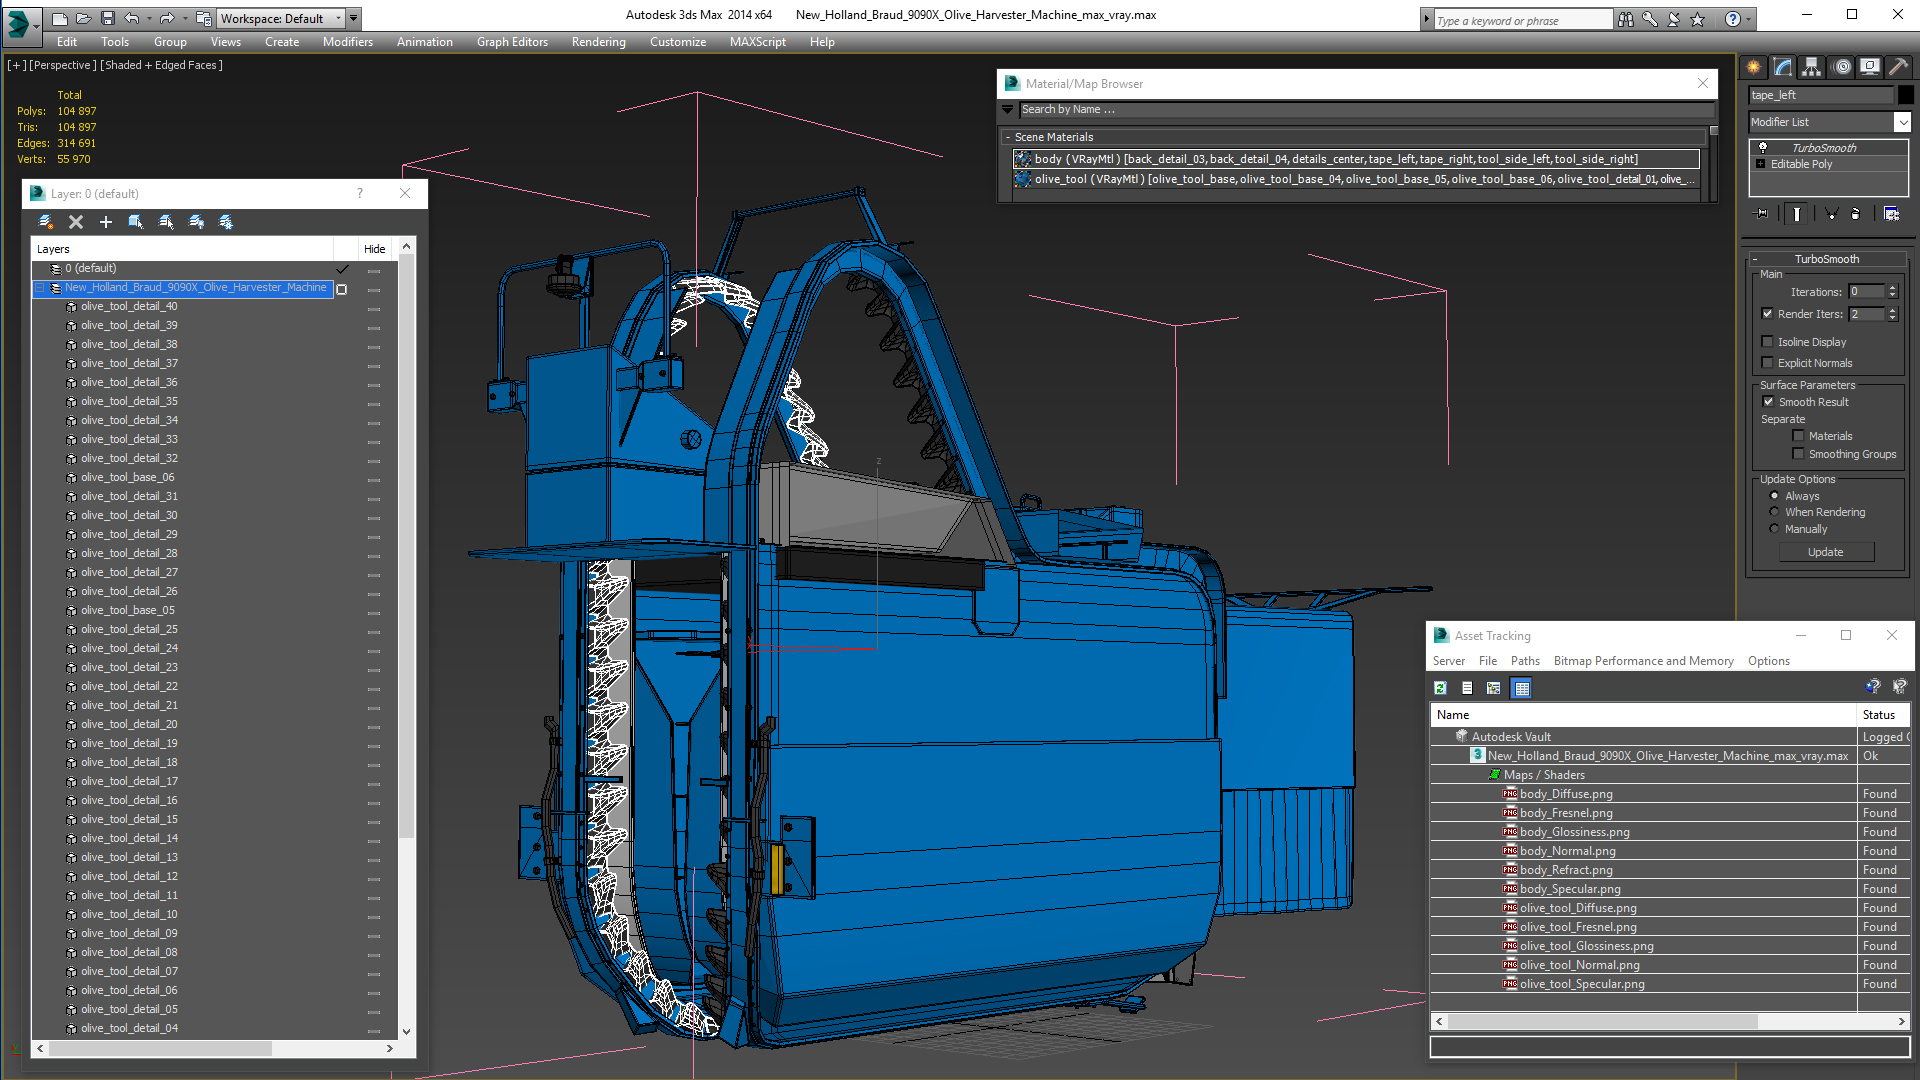Image resolution: width=1920 pixels, height=1080 pixels.
Task: Open the Modifier List dropdown
Action: (1902, 122)
